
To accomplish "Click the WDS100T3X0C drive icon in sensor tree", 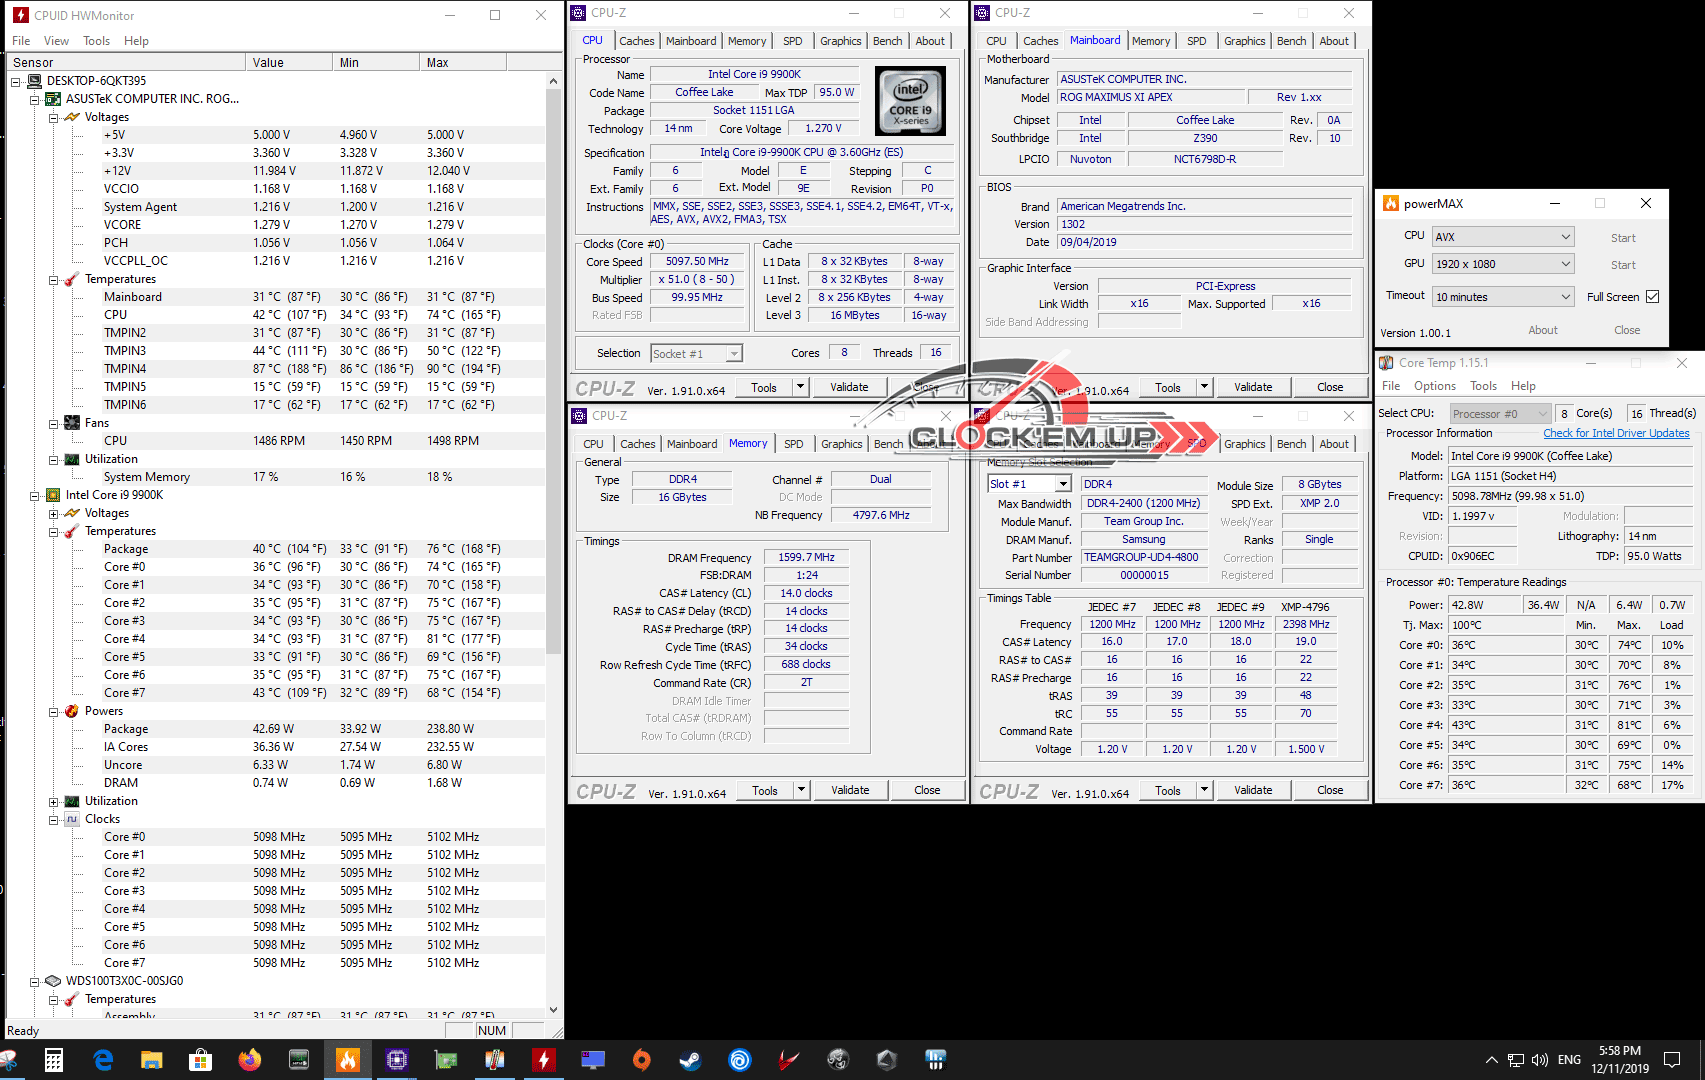I will [53, 981].
